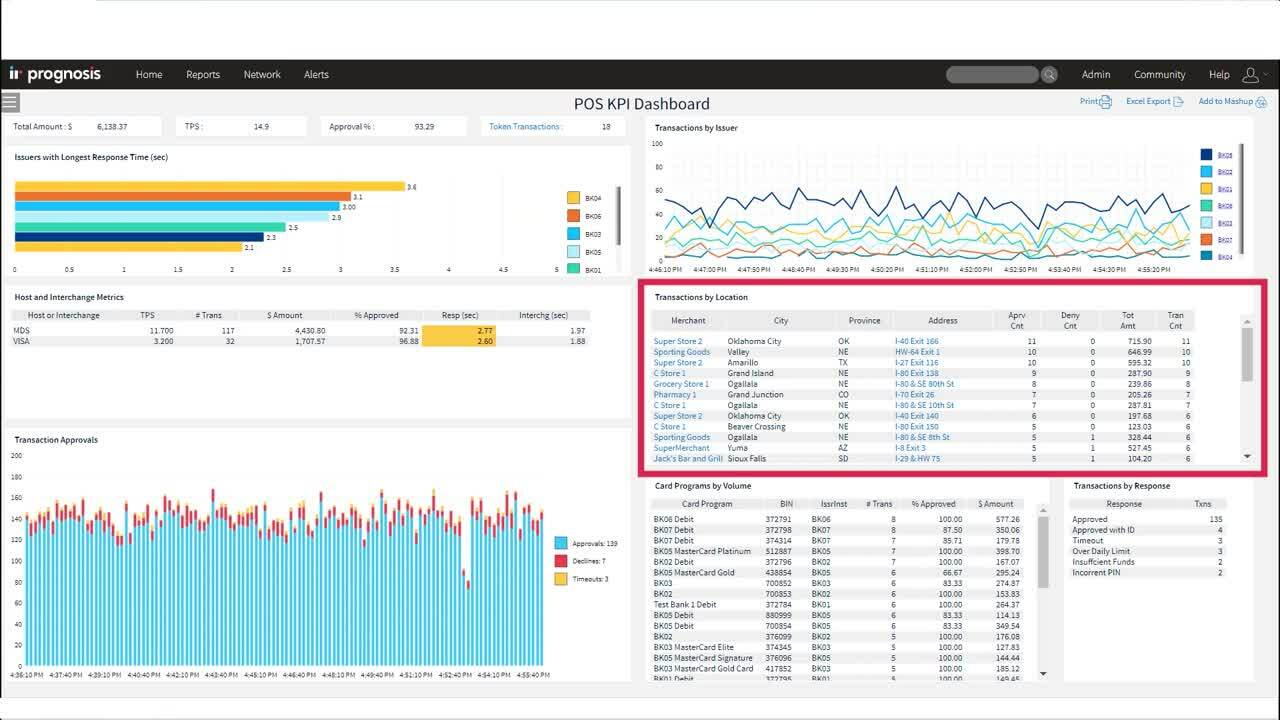Click the search magnifier icon
This screenshot has height=720, width=1280.
pyautogui.click(x=1049, y=75)
